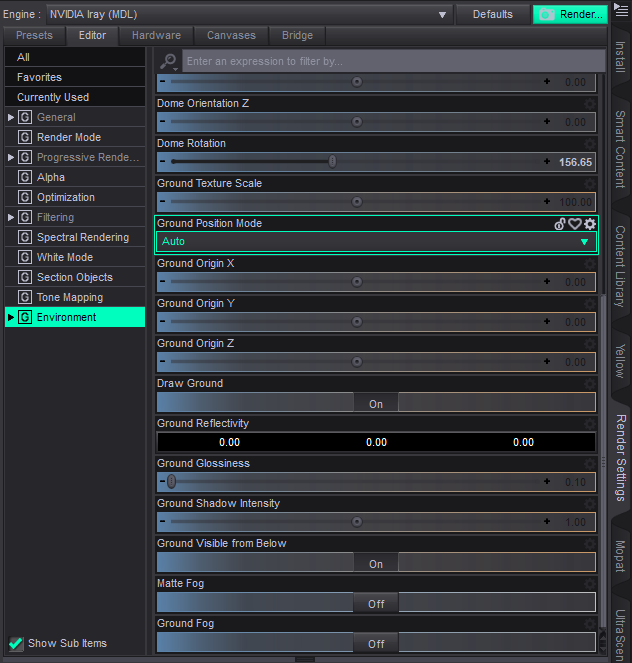Select the Section Objects category

coord(75,277)
